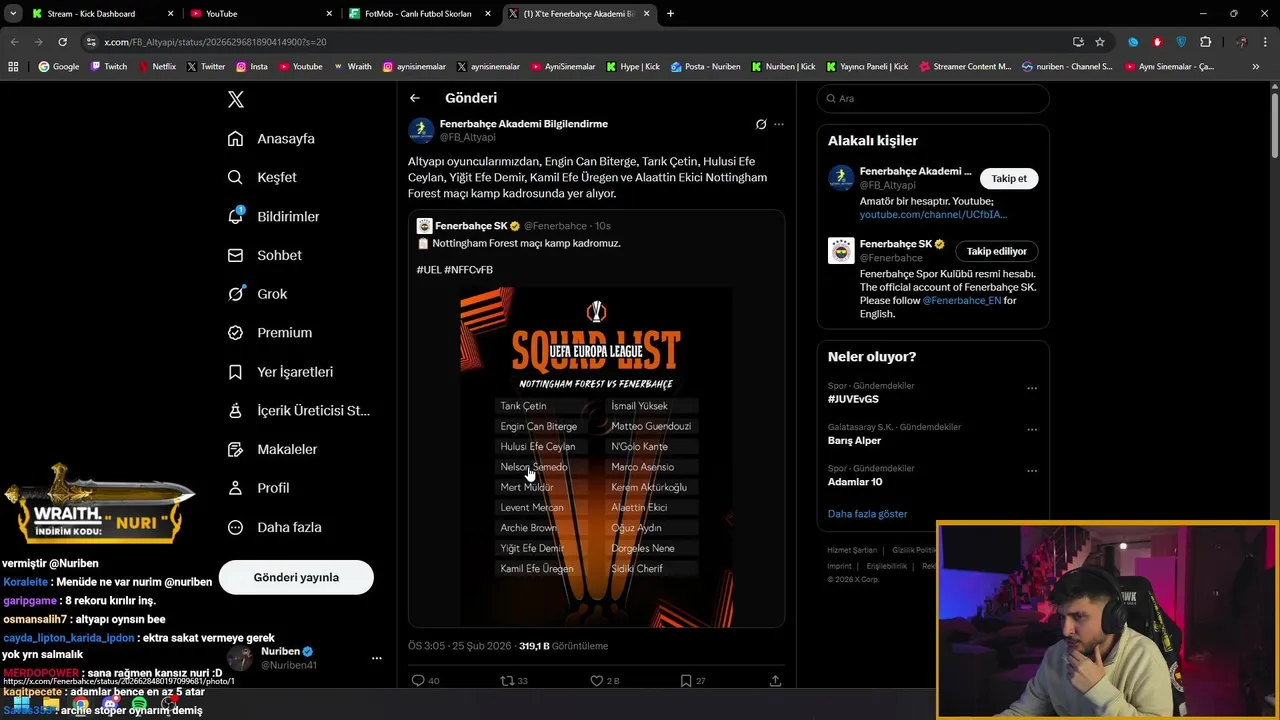Open Profil page
Image resolution: width=1280 pixels, height=720 pixels.
pyautogui.click(x=258, y=488)
